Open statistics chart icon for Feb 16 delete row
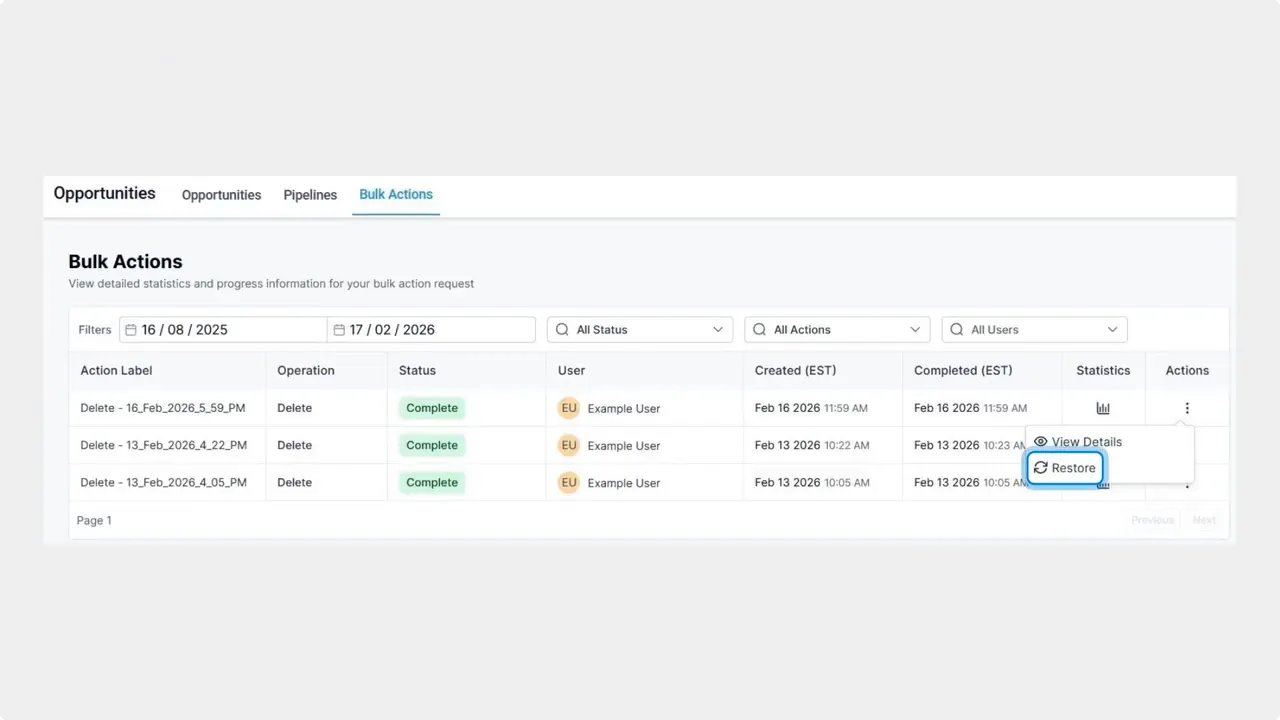This screenshot has height=720, width=1280. coord(1103,408)
